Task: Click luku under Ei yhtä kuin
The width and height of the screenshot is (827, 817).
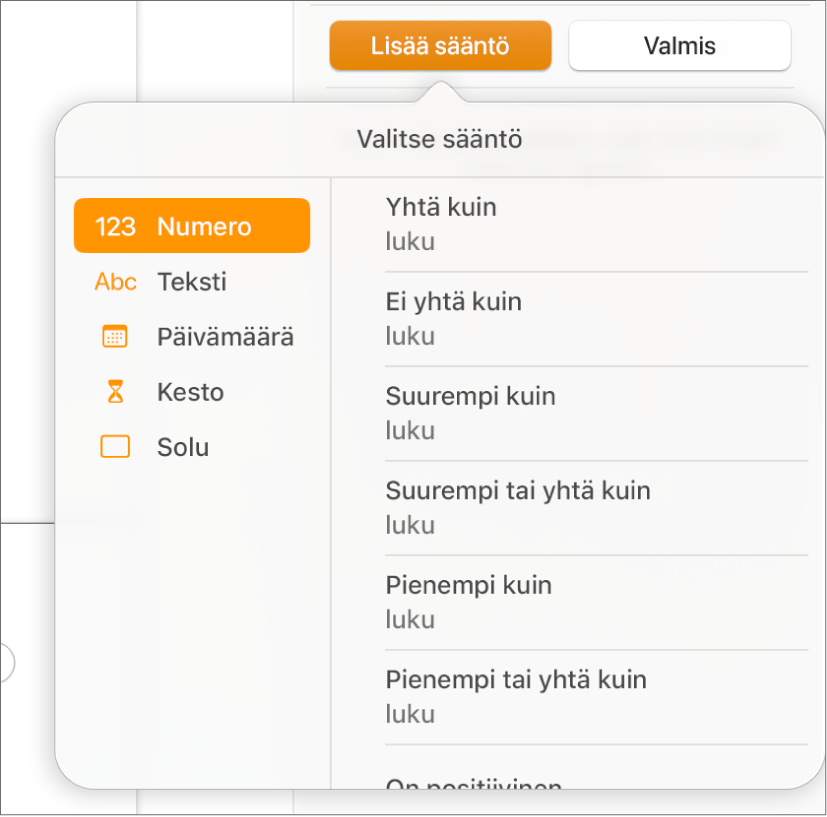Action: [x=410, y=336]
